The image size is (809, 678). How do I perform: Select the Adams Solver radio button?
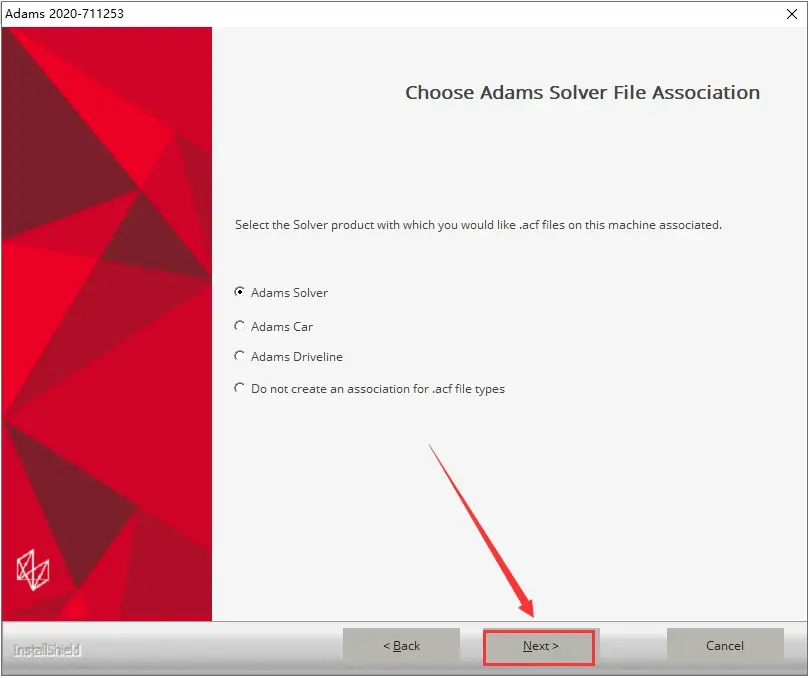239,292
